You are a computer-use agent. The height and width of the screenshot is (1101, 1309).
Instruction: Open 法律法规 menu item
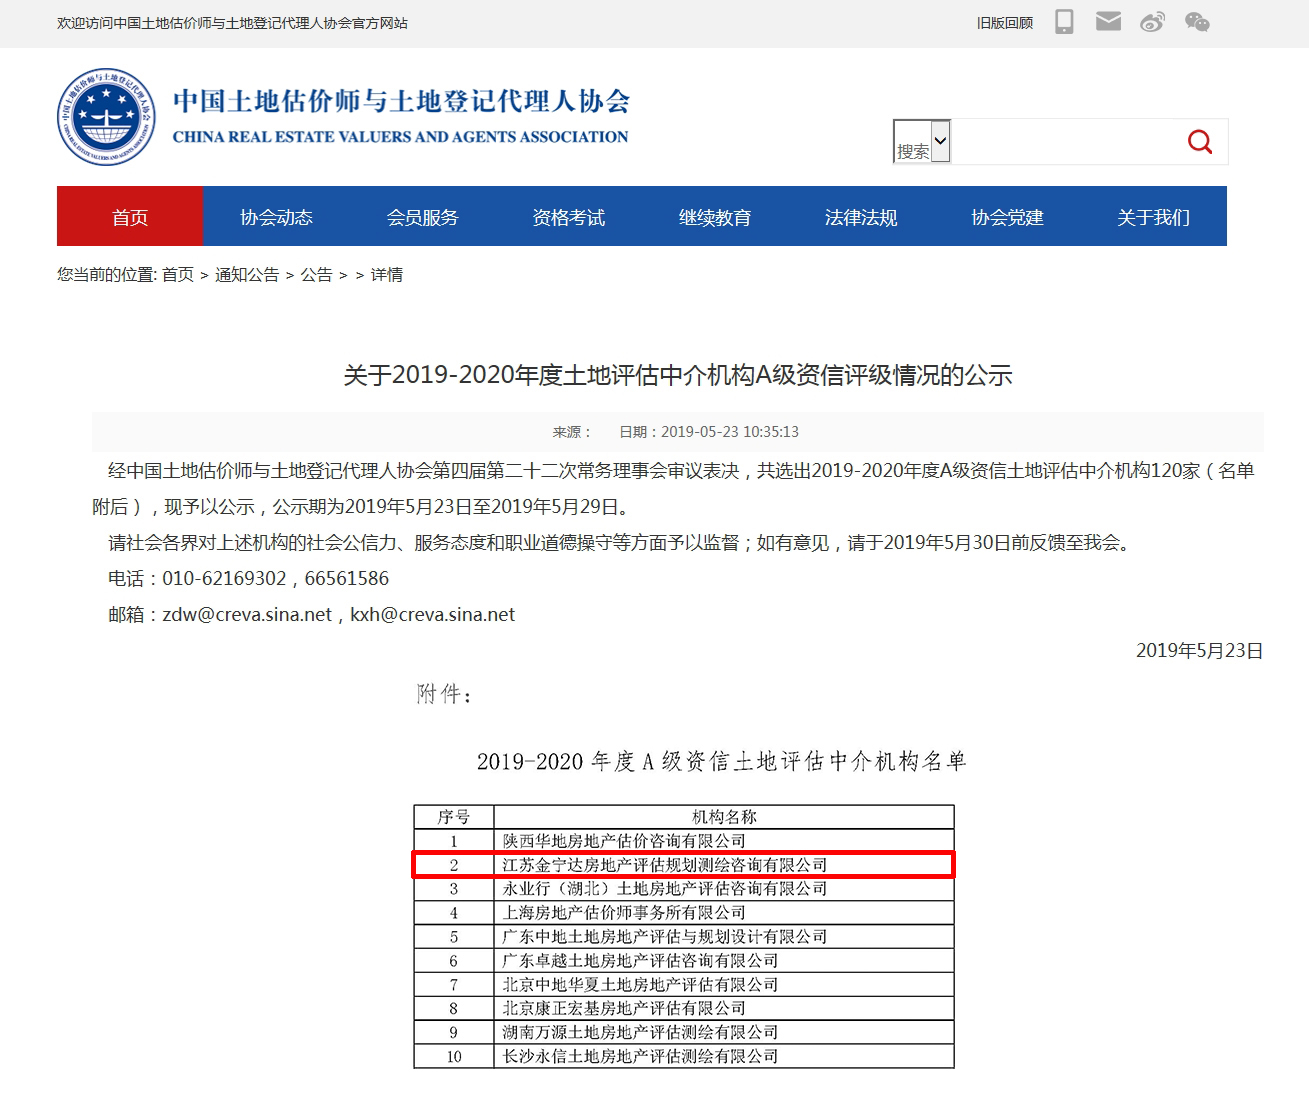coord(861,216)
